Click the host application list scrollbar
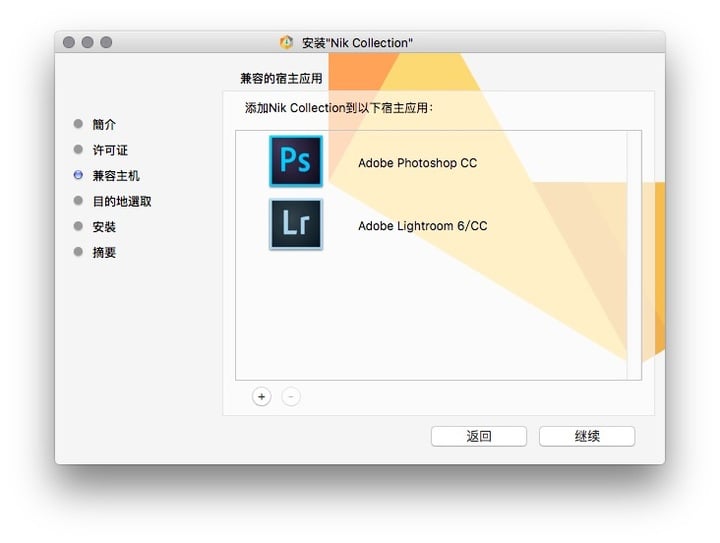 coord(633,255)
